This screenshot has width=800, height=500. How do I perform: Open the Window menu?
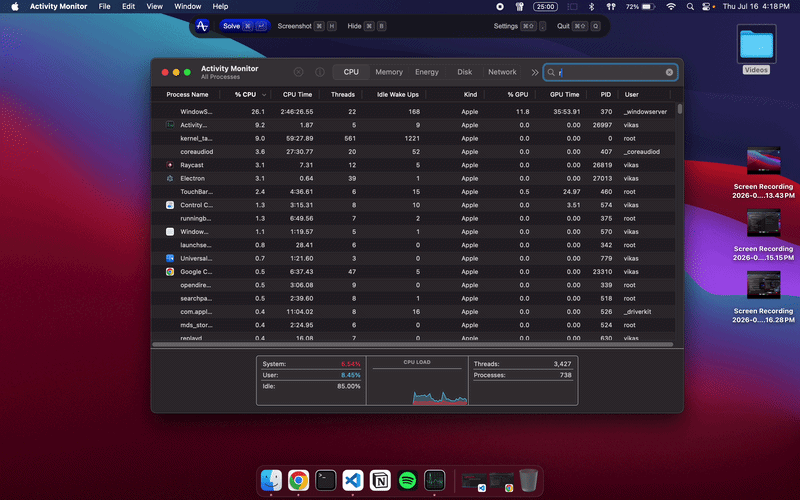click(x=187, y=7)
